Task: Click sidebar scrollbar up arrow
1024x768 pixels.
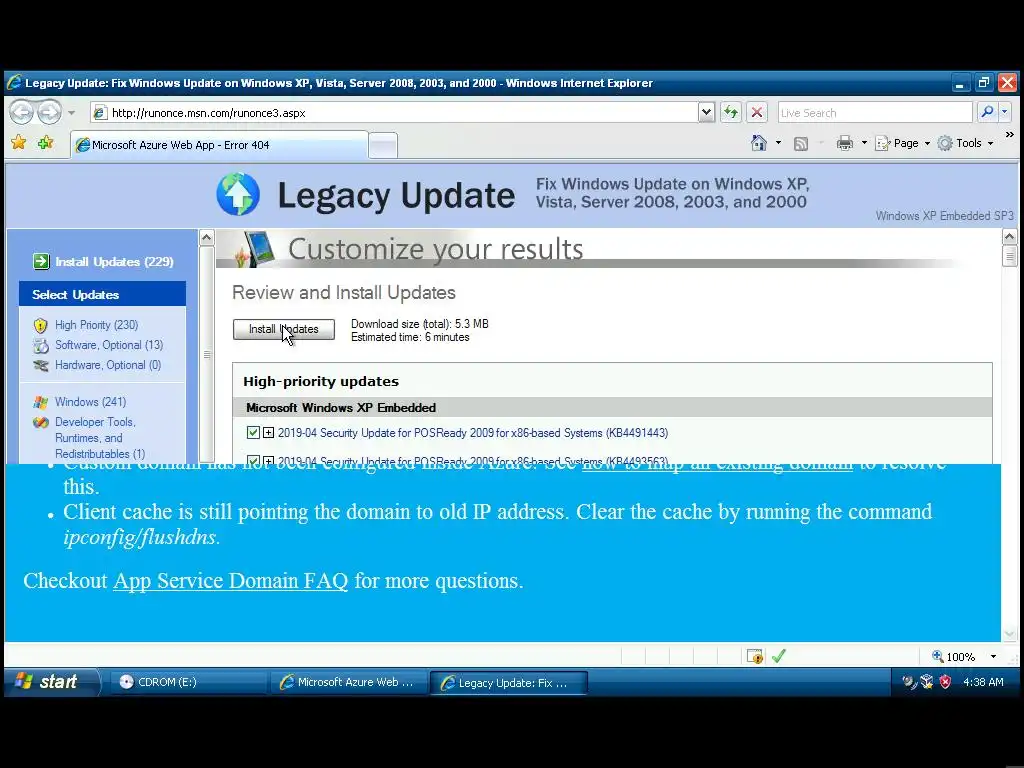Action: coord(206,237)
